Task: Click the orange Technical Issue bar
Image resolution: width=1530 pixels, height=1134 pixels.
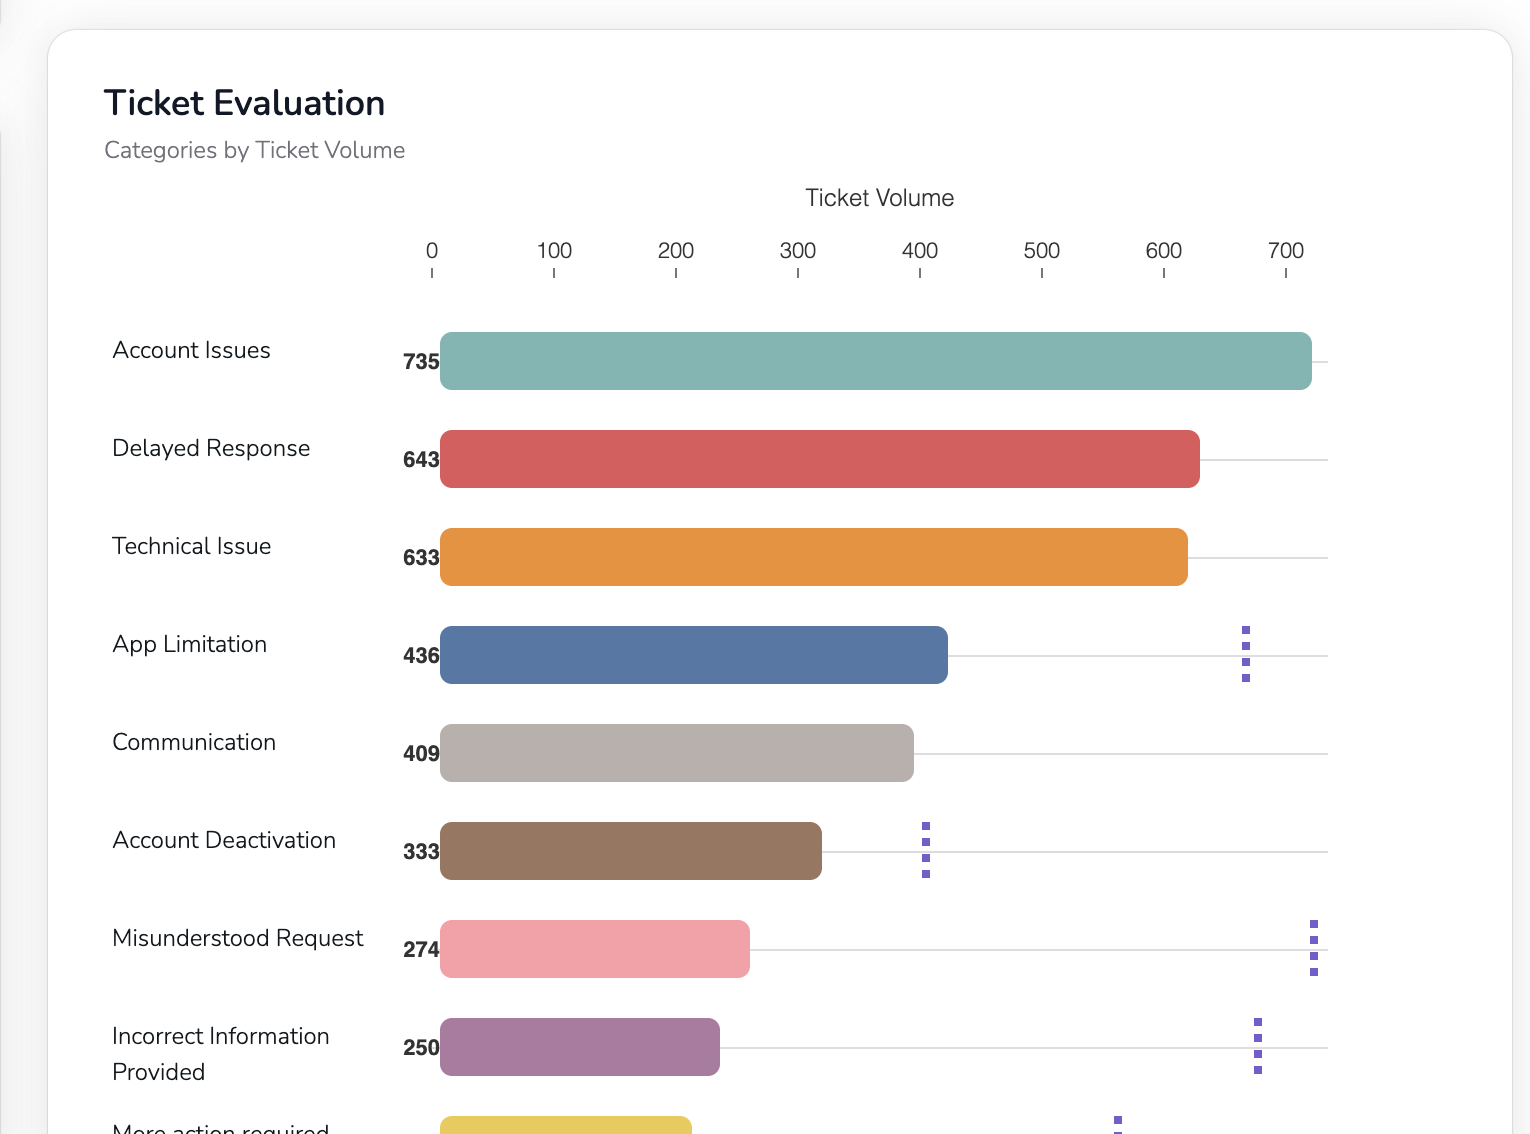Action: pos(813,557)
